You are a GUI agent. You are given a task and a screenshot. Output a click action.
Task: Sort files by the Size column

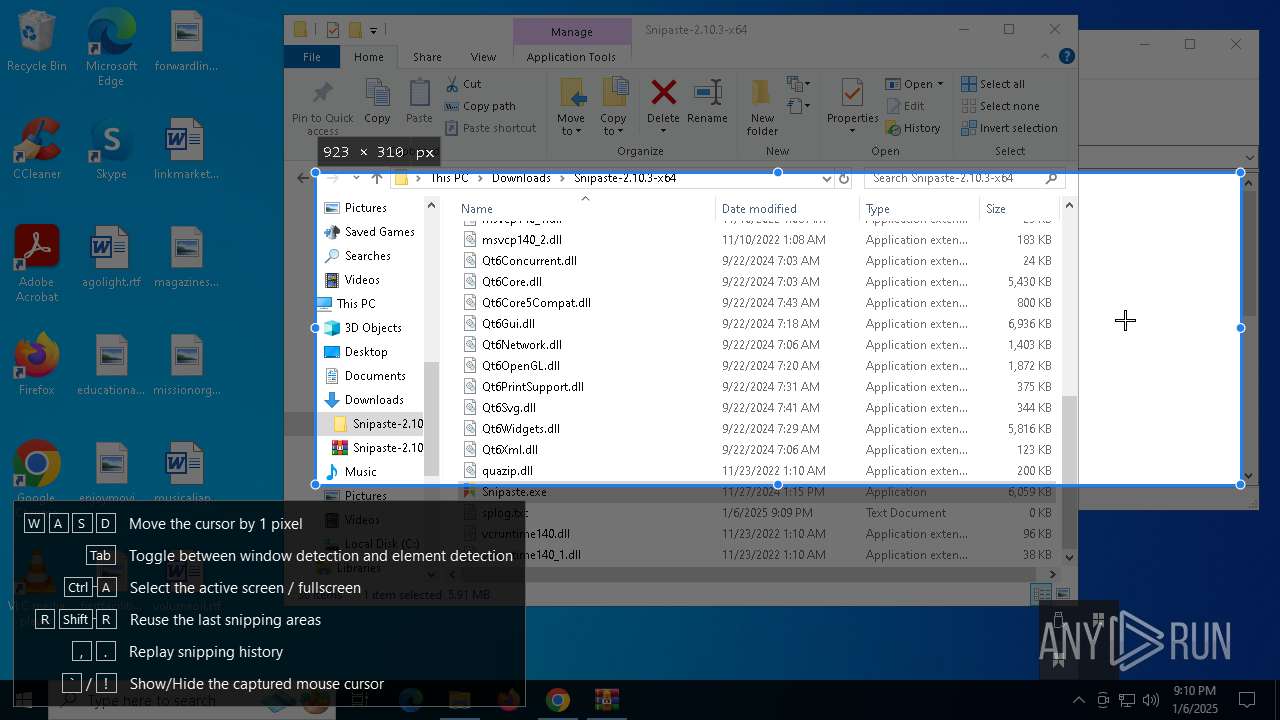coord(1018,208)
